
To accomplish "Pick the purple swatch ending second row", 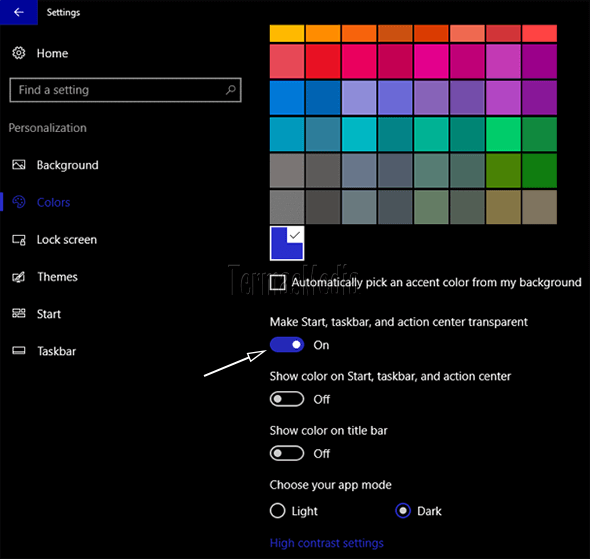I will (540, 61).
